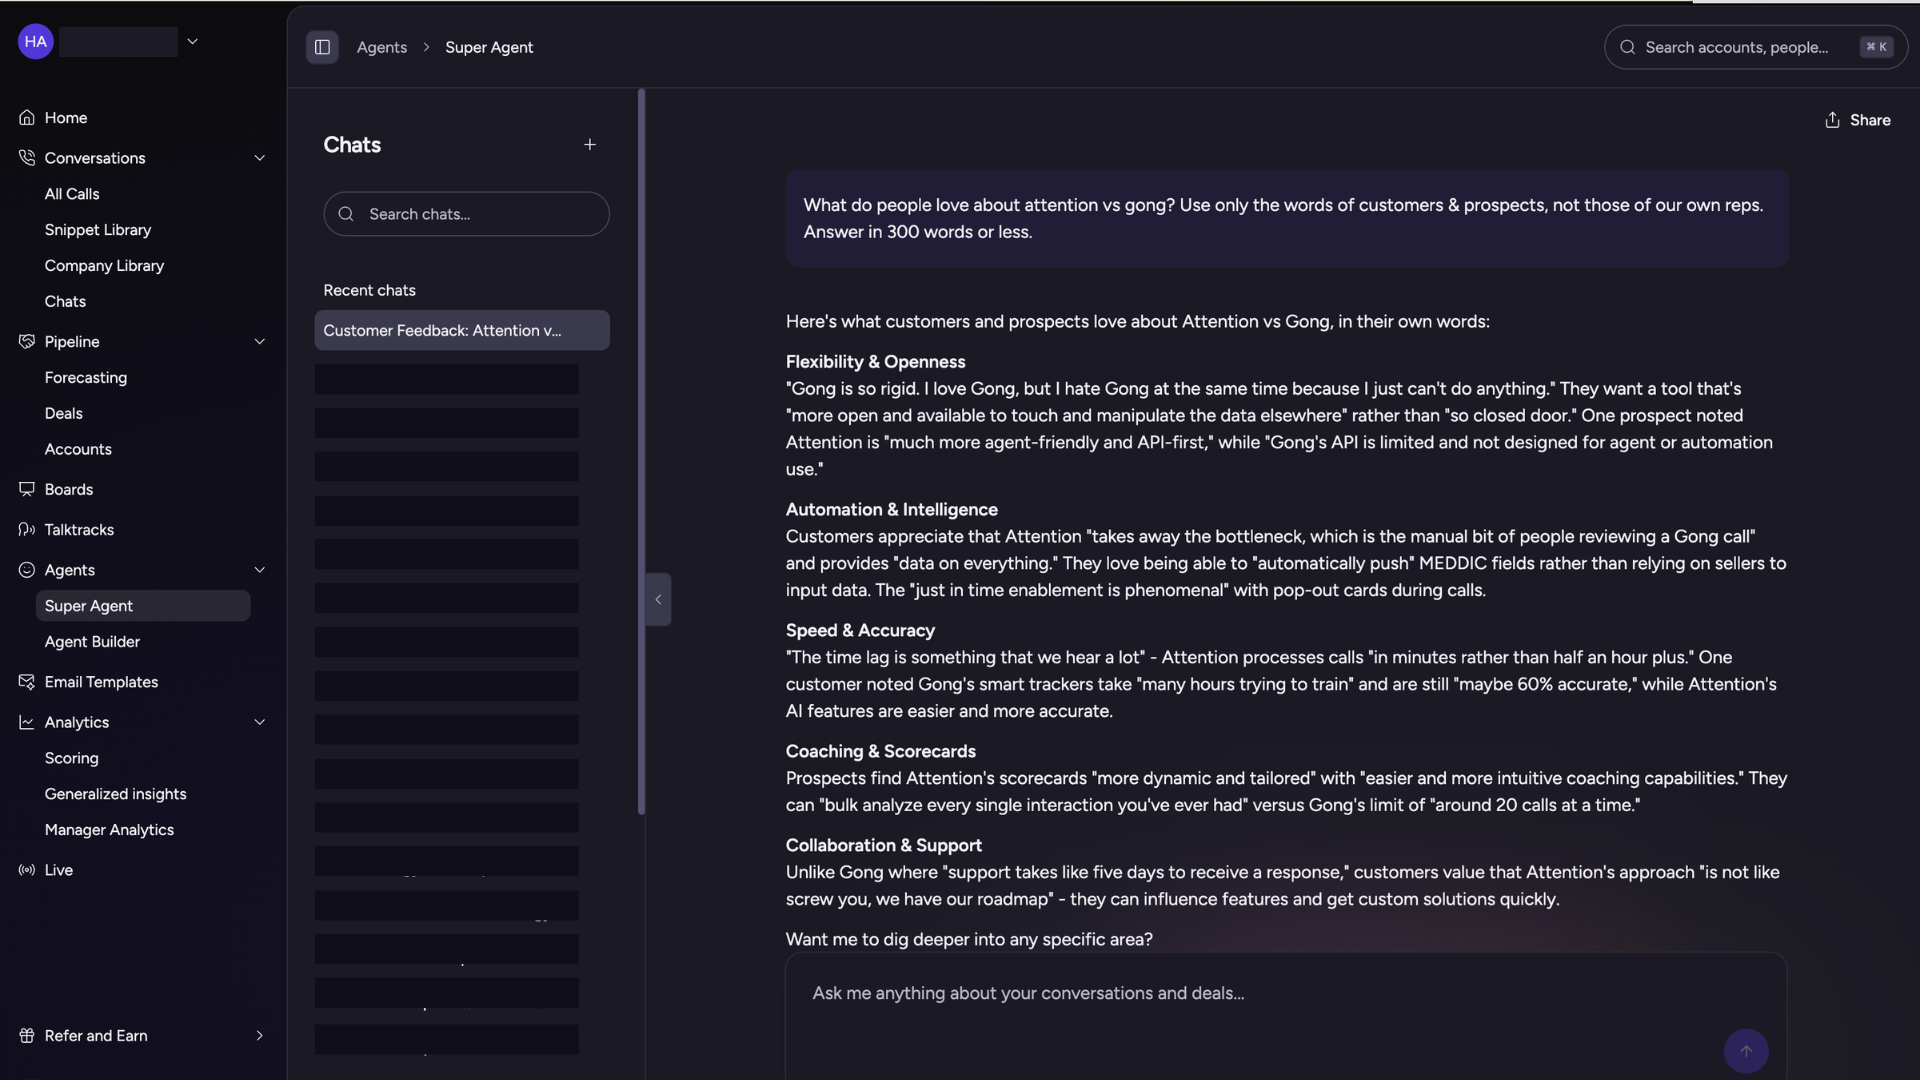The width and height of the screenshot is (1920, 1080).
Task: Click the Share button
Action: (1857, 120)
